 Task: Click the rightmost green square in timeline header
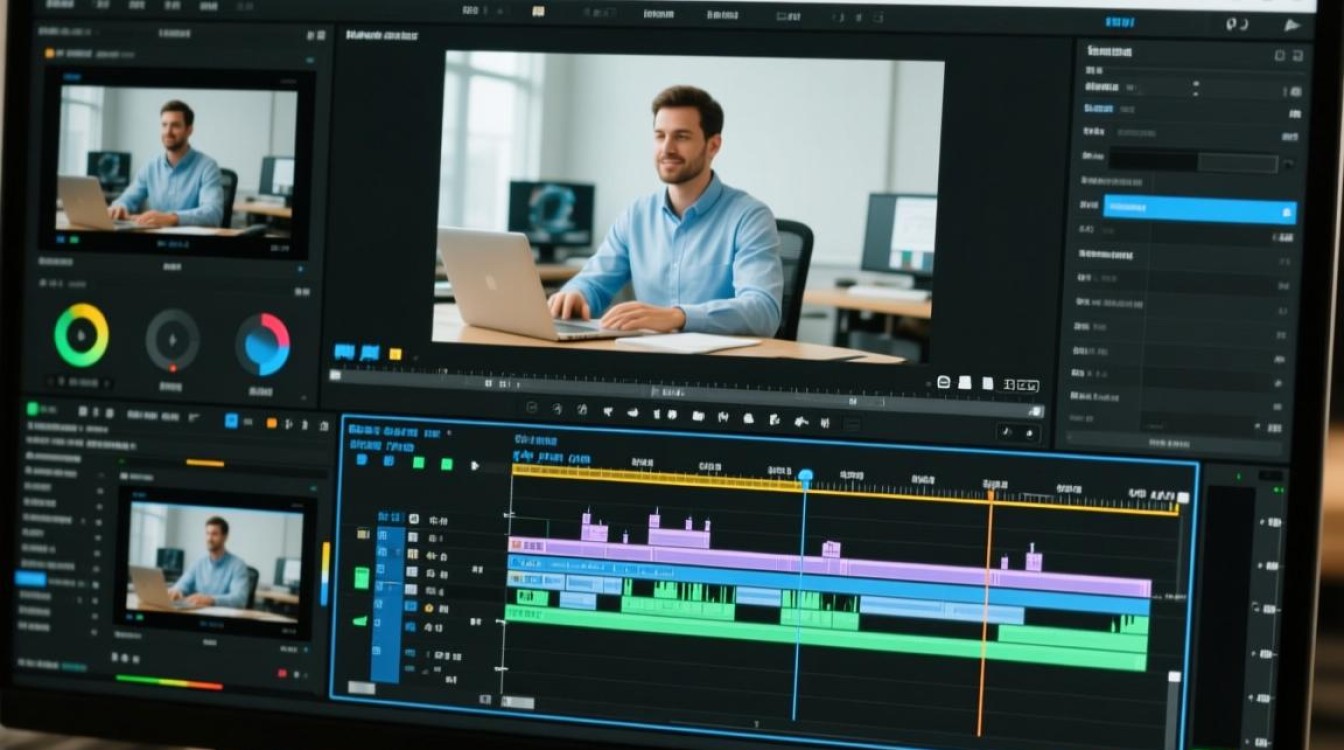(x=447, y=464)
